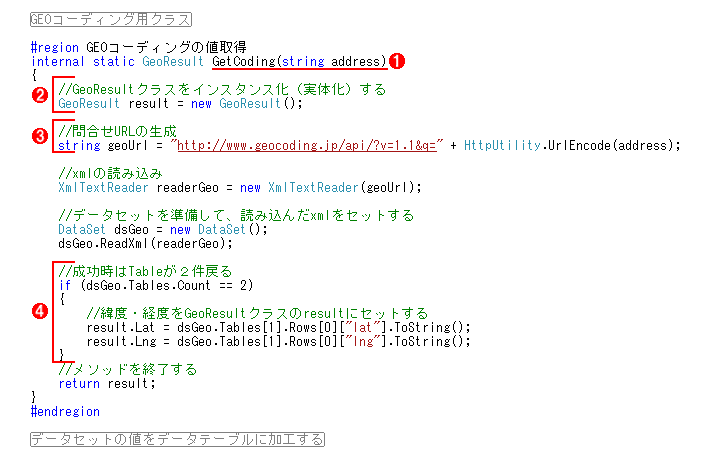Click 'result.Lng' assignment target
This screenshot has height=459, width=718.
pos(121,341)
